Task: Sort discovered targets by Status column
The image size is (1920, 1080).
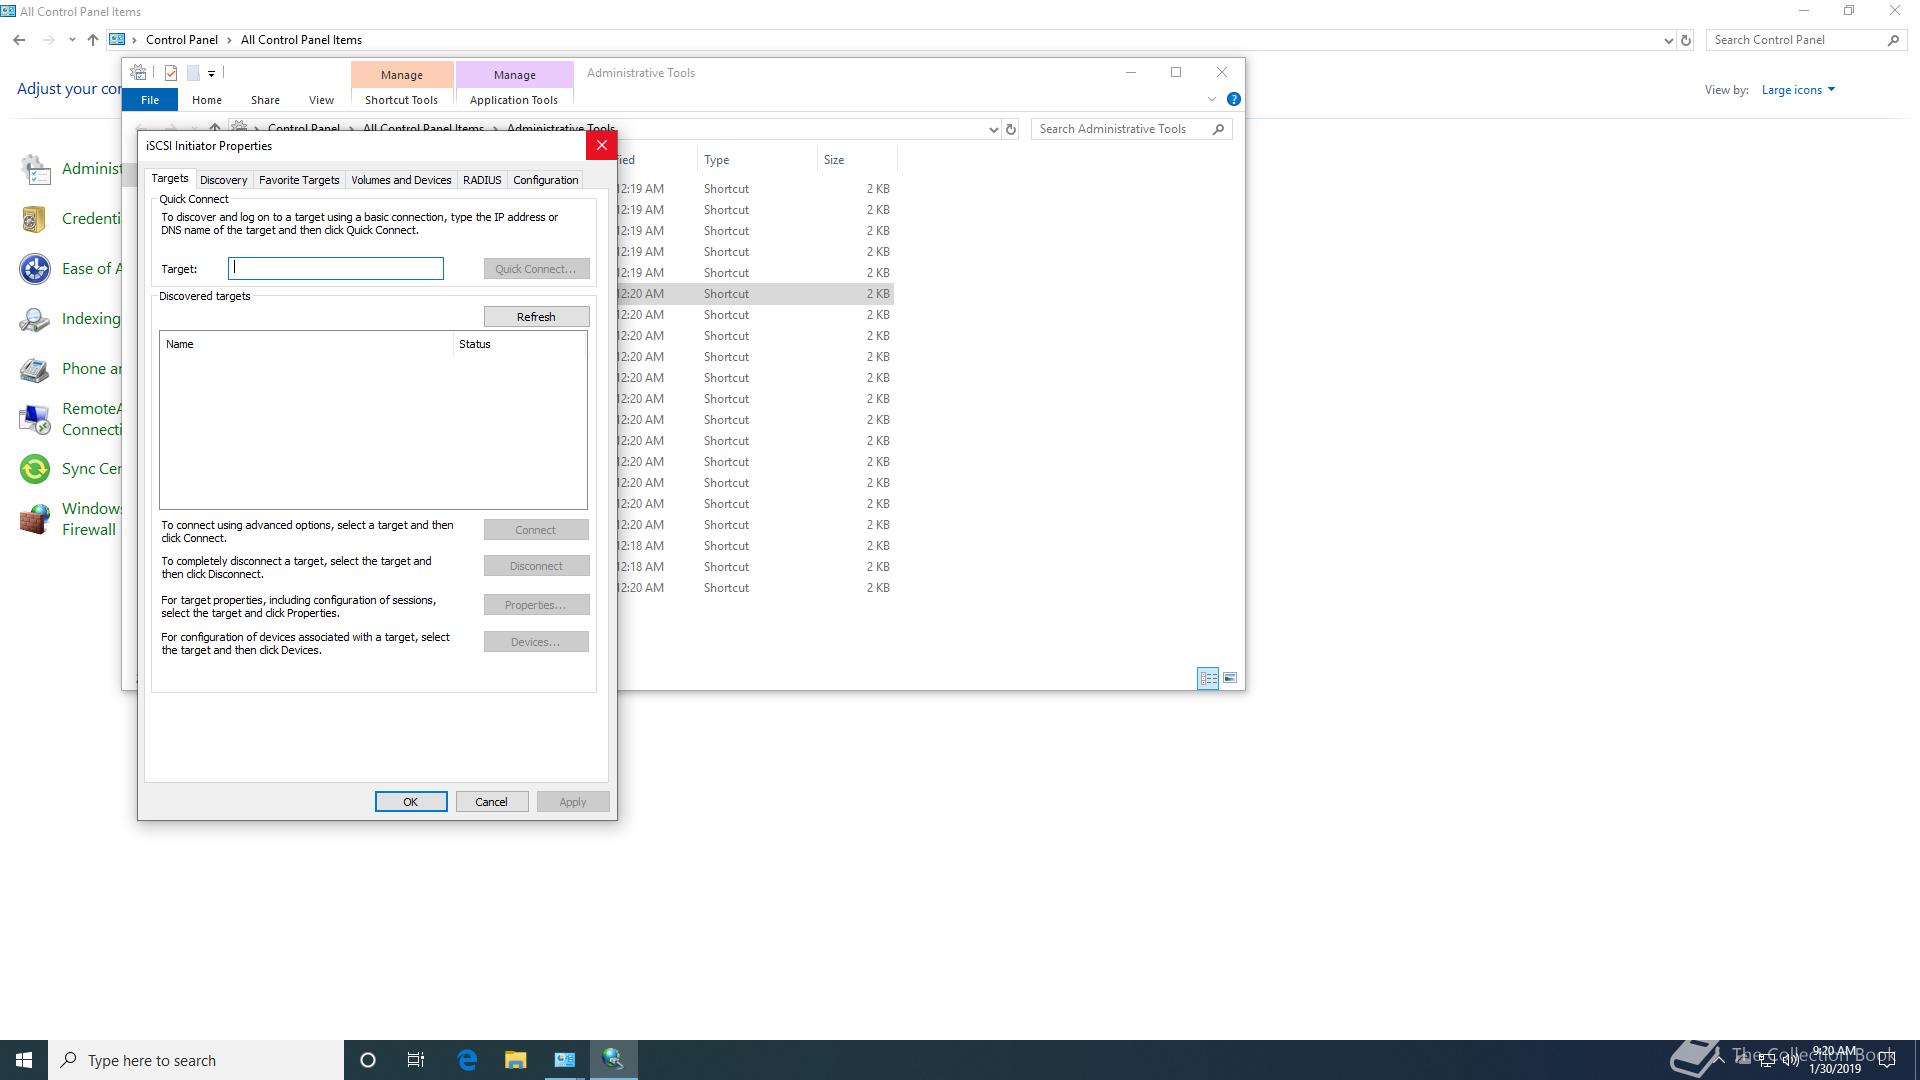Action: [519, 344]
